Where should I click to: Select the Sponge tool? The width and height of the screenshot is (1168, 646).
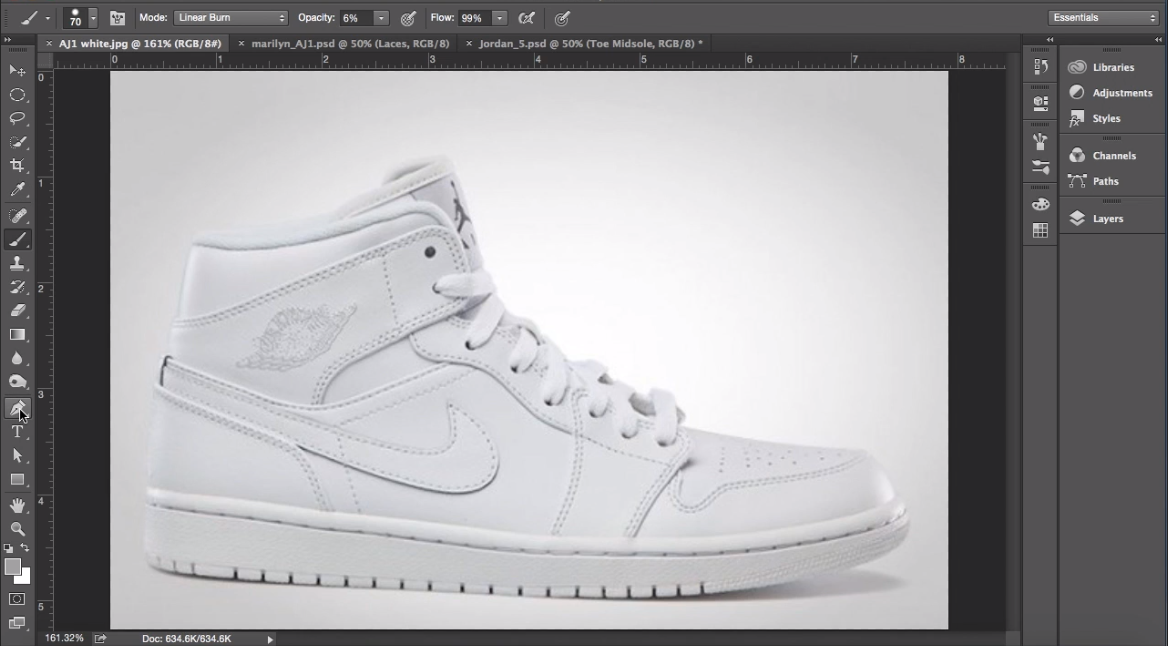(x=17, y=383)
